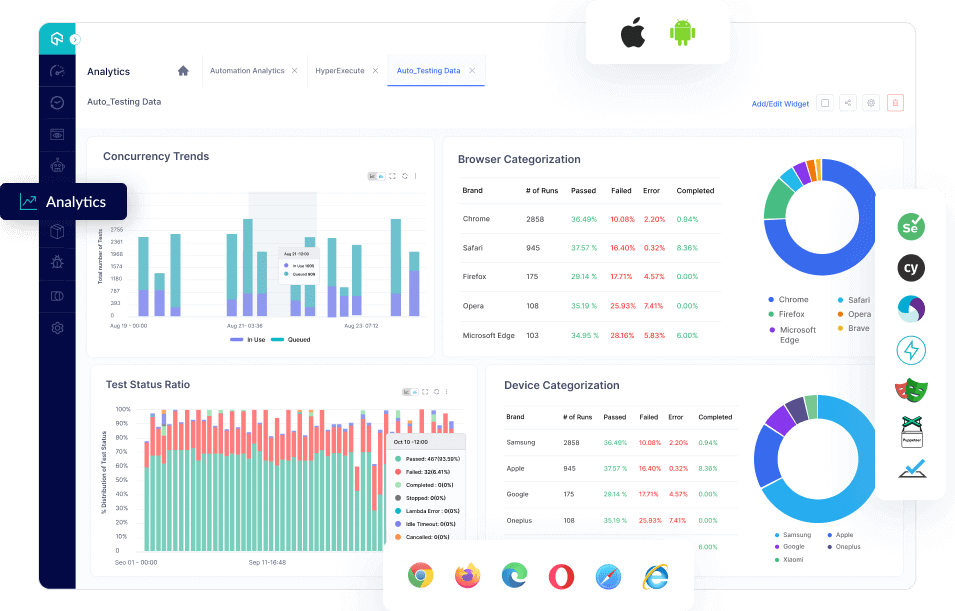
Task: Click the Chrome browser icon at the bottom
Action: tap(420, 575)
